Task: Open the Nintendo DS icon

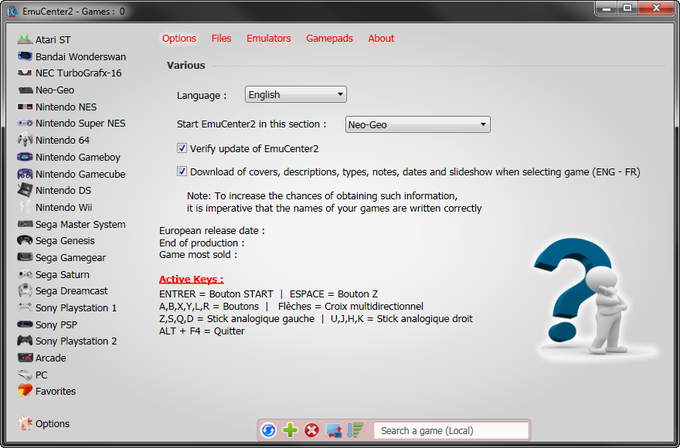Action: [x=25, y=190]
